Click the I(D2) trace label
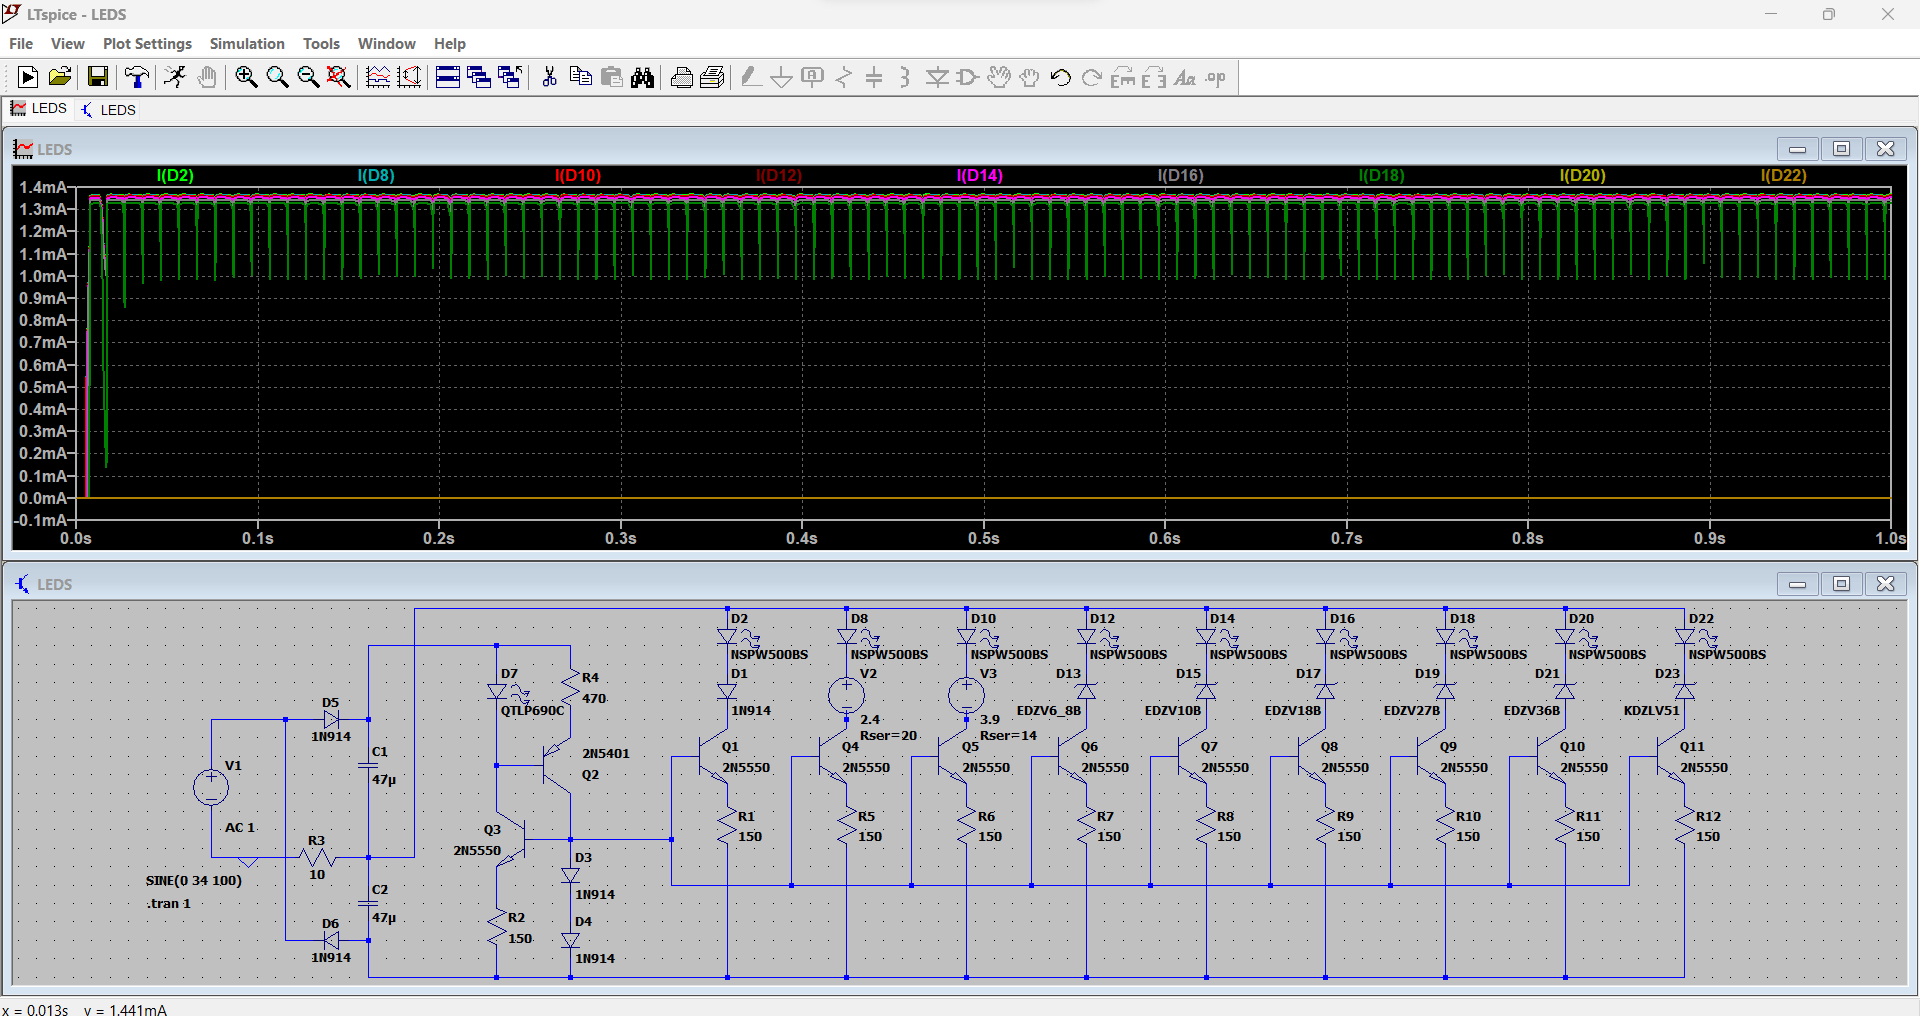 click(175, 175)
